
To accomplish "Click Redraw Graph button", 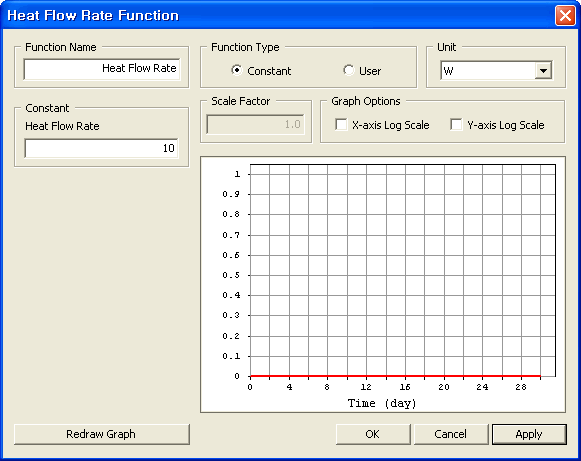I will (x=102, y=434).
